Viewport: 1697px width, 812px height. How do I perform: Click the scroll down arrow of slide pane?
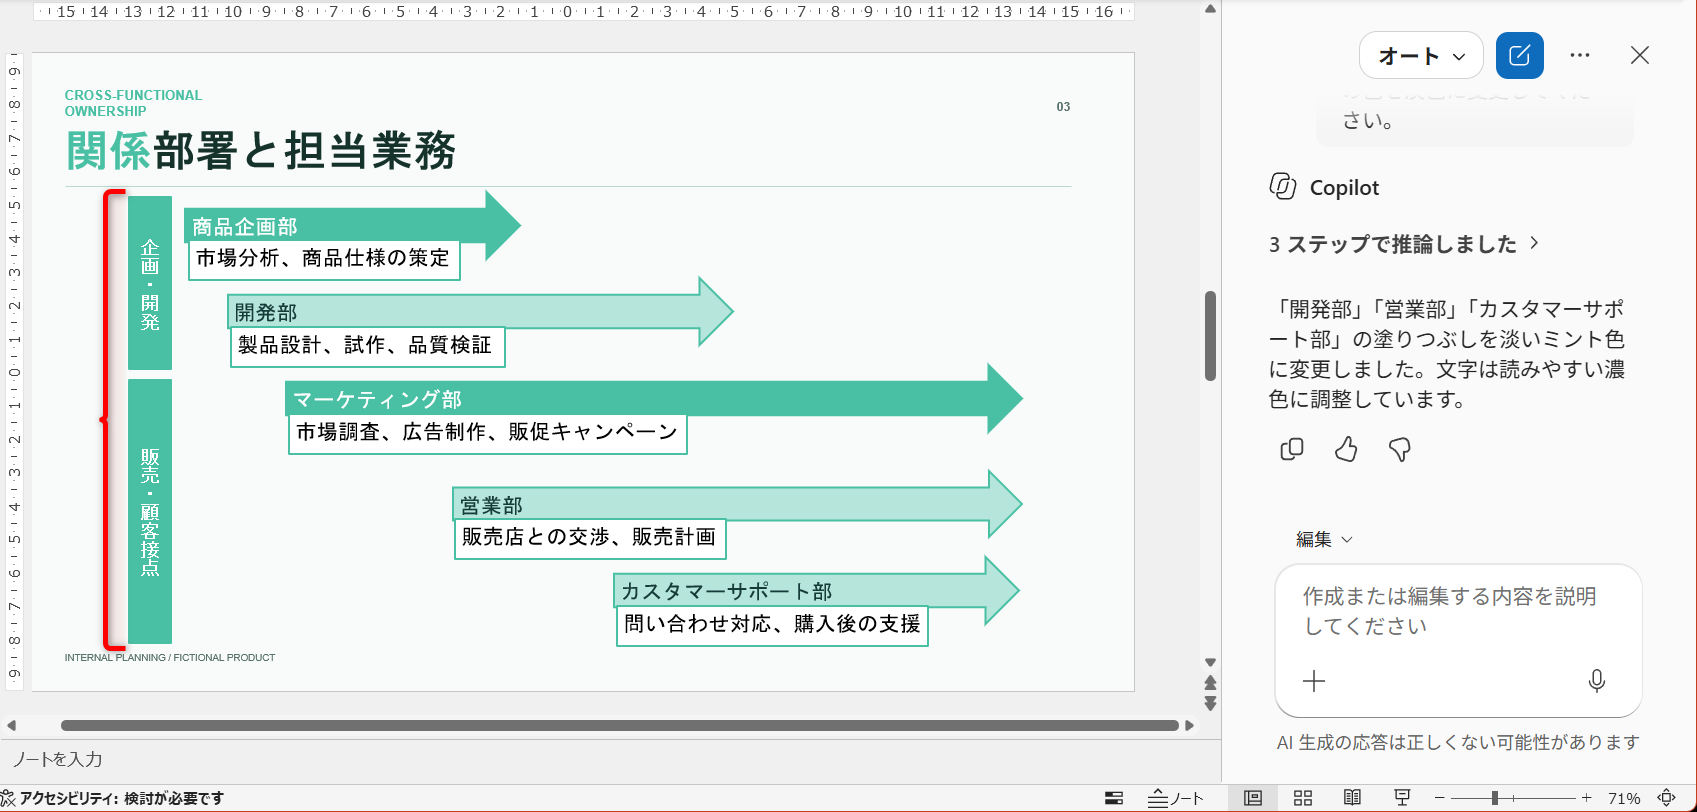tap(1210, 662)
